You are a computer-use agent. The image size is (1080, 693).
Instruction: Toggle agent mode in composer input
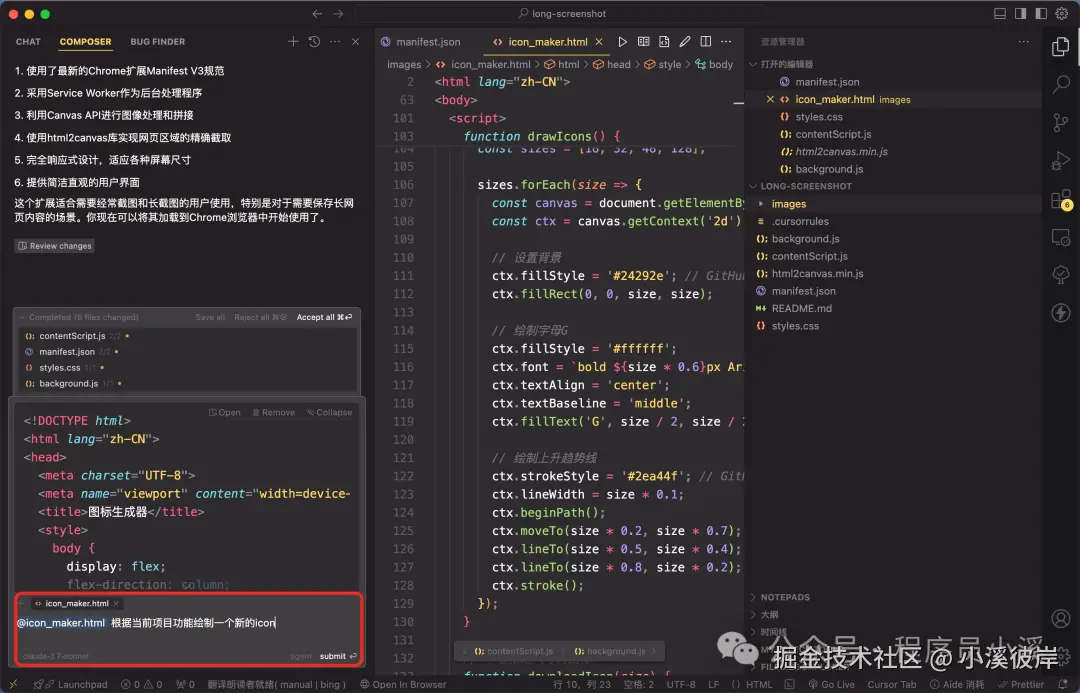coord(301,656)
